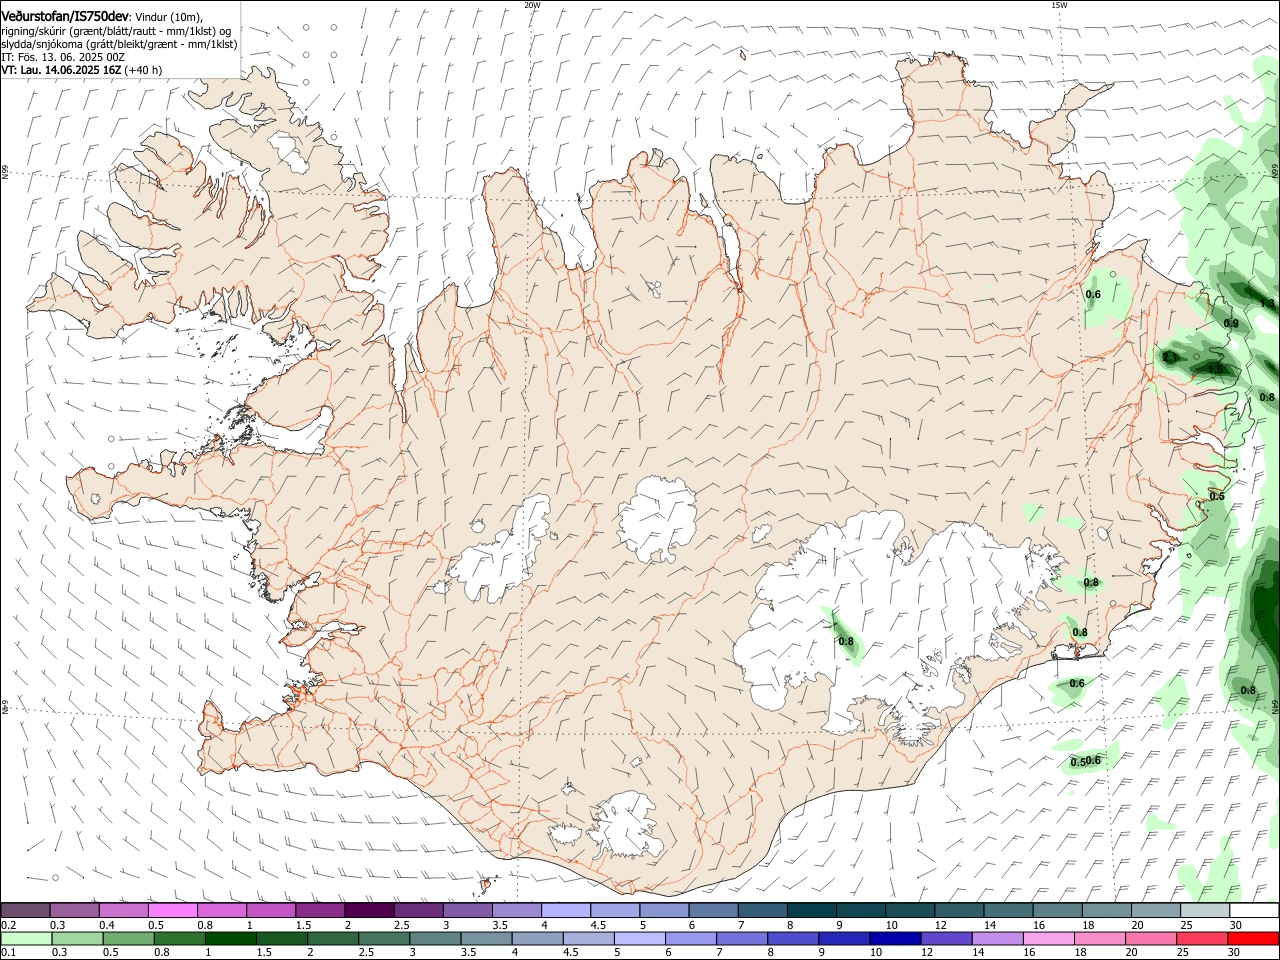Click the dark navy 10 mm rain swatch
1280x960 pixels.
(x=896, y=939)
